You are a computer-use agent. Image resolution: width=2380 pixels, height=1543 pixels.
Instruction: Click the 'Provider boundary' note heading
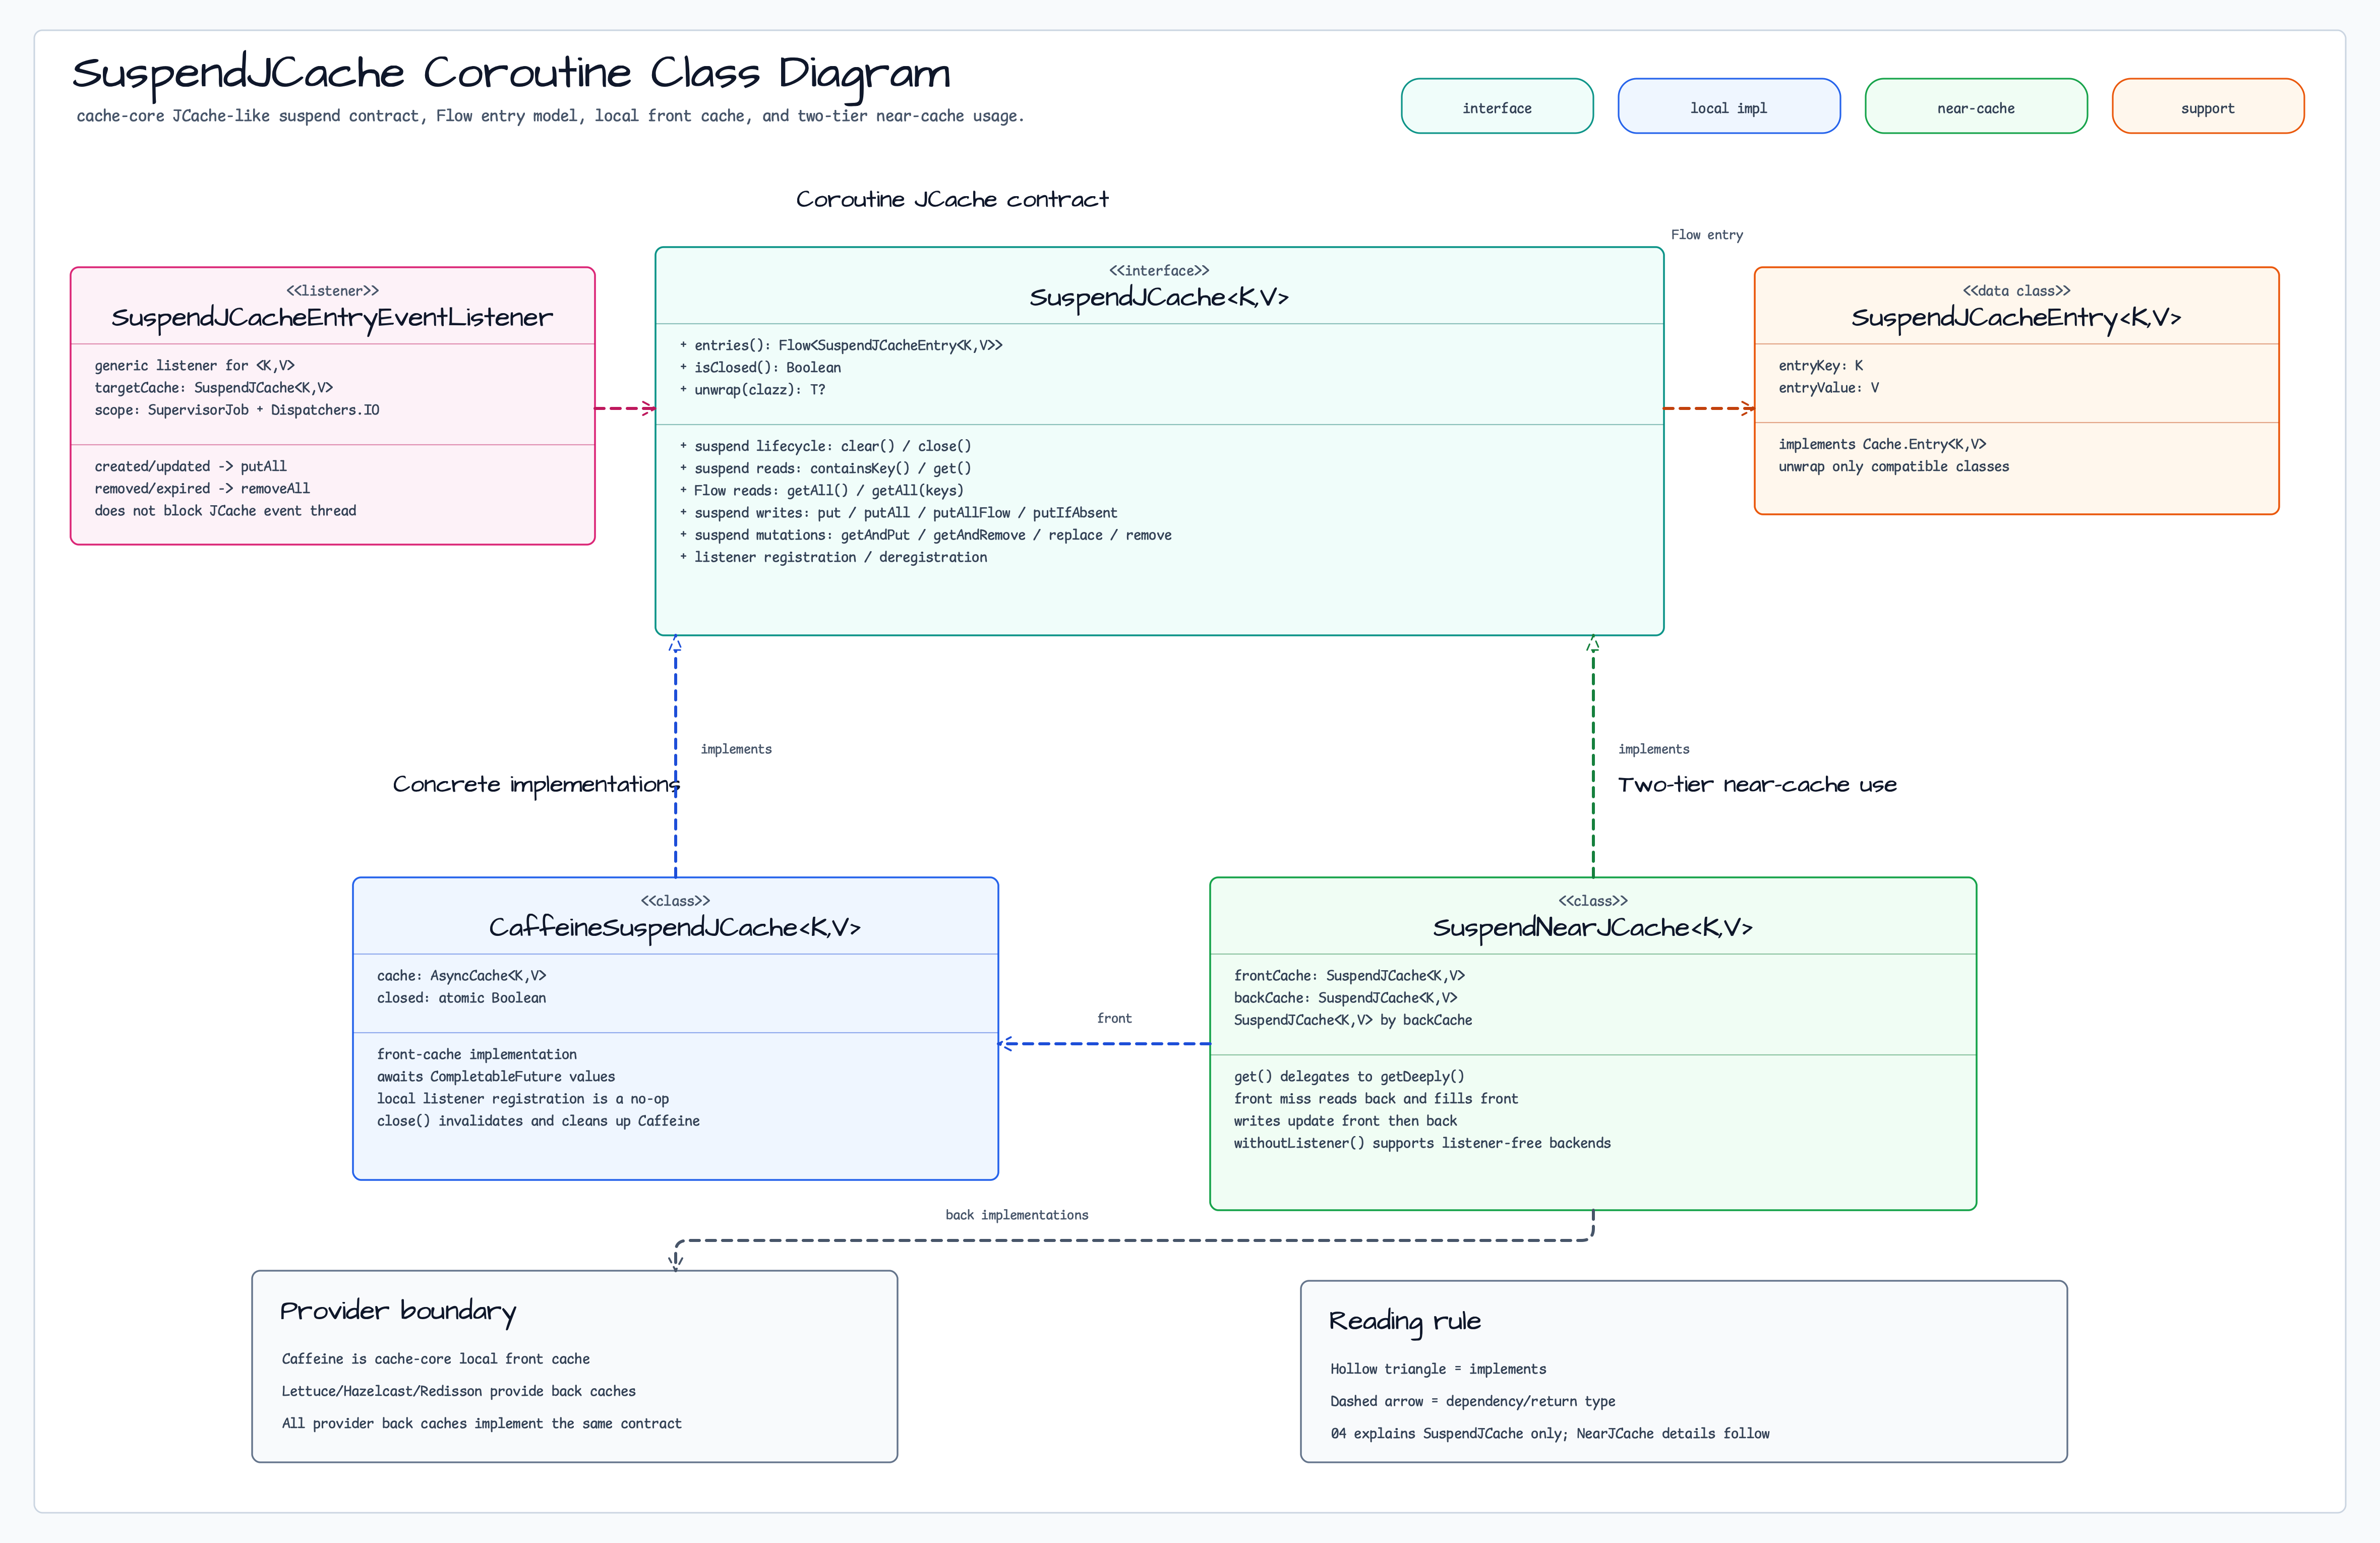point(398,1312)
